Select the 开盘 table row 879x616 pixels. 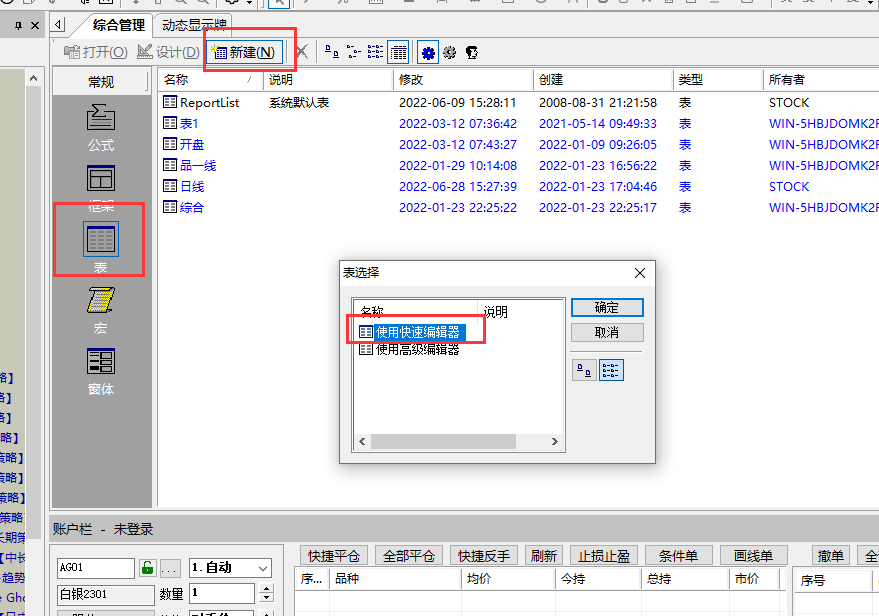[519, 145]
